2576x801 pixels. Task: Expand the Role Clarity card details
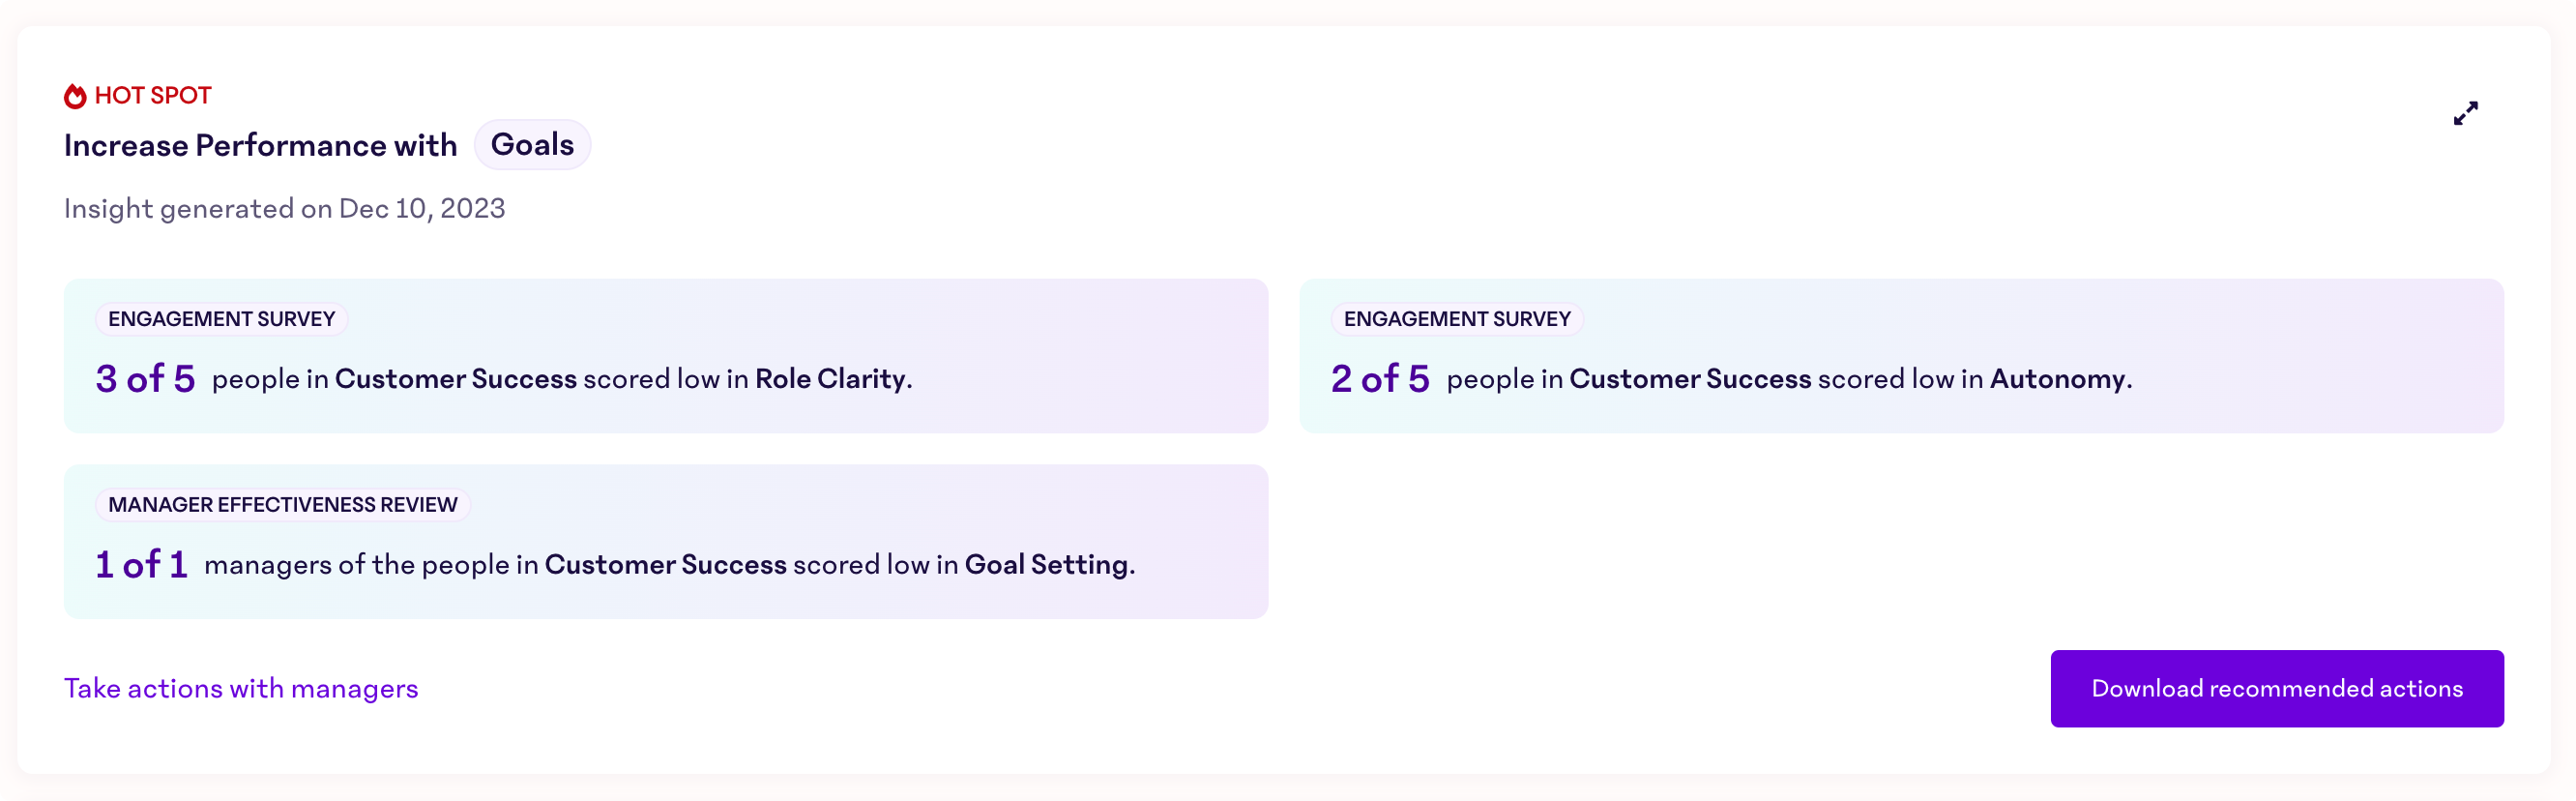pyautogui.click(x=667, y=356)
